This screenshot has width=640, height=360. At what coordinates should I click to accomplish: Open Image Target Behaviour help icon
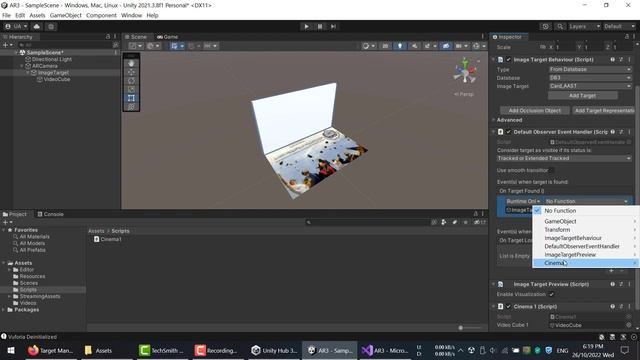click(612, 60)
